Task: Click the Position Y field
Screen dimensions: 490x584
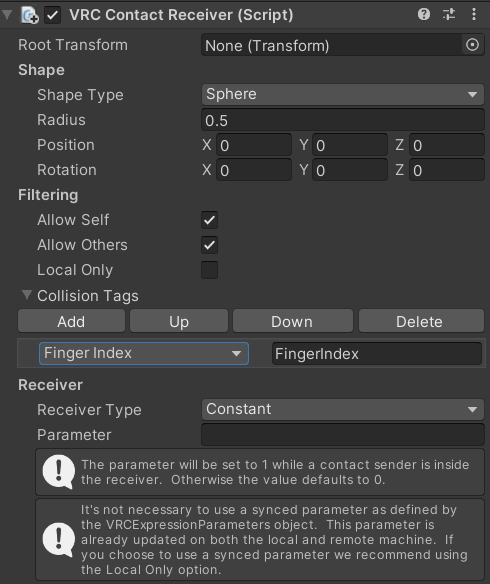Action: (350, 145)
